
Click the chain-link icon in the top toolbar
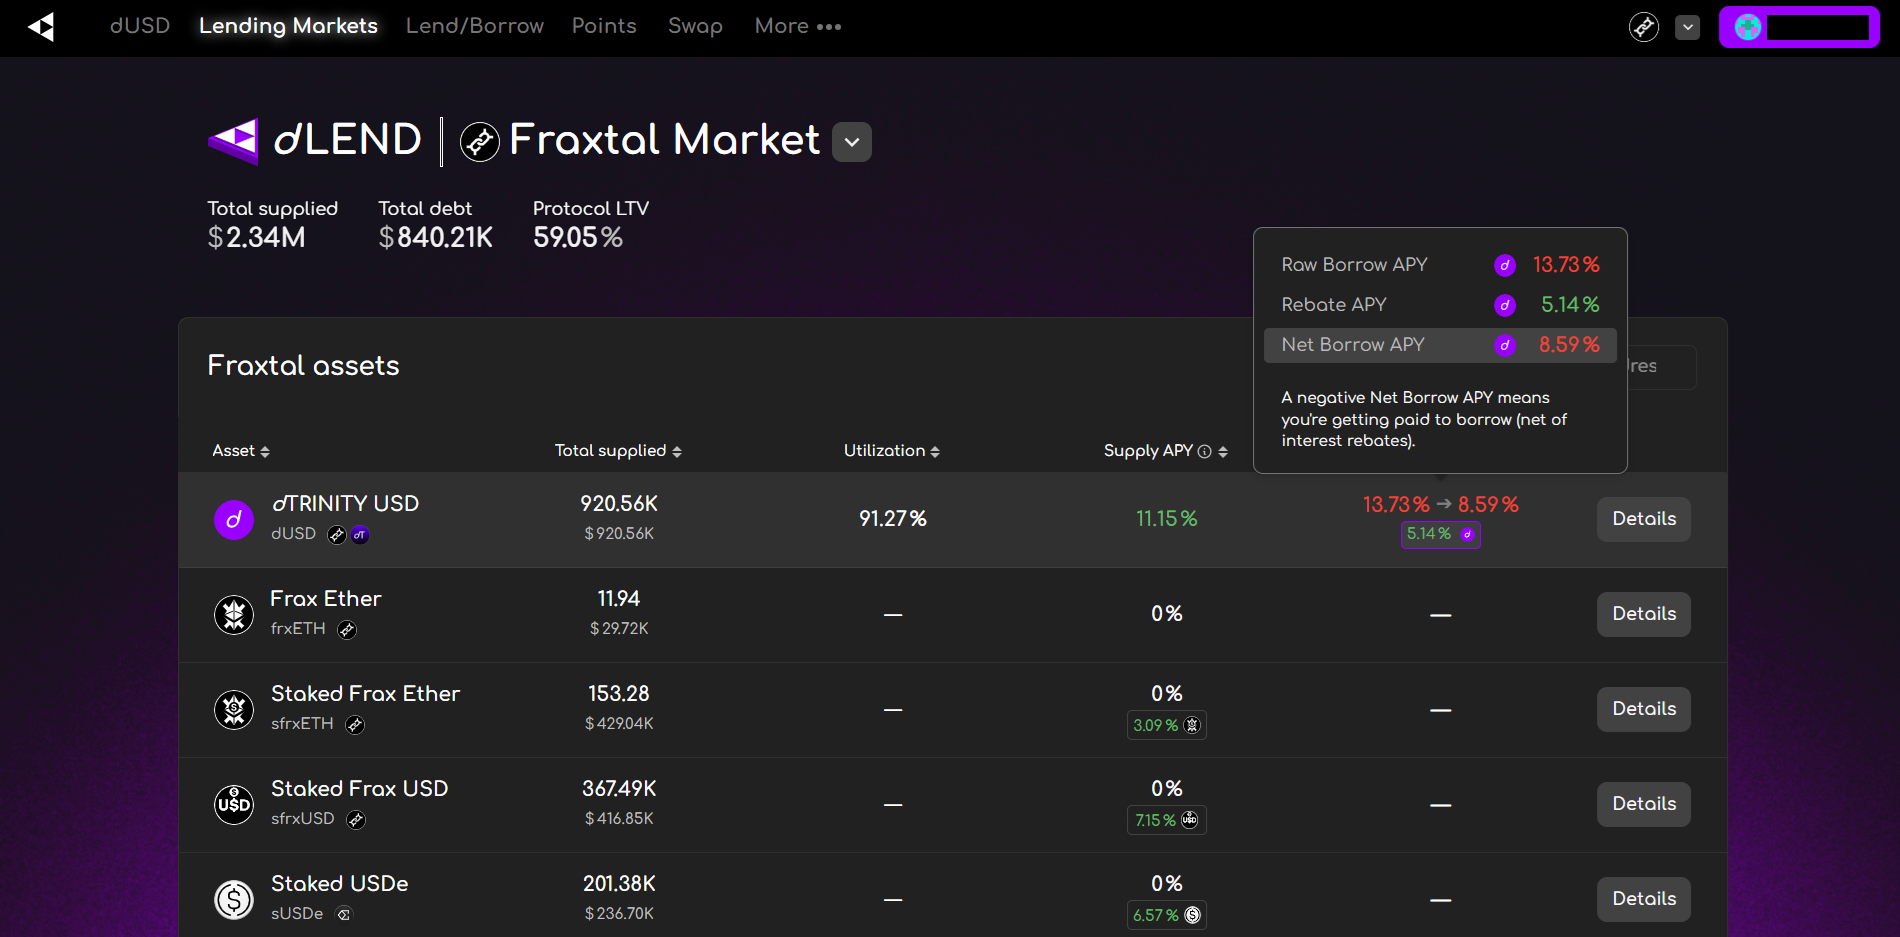pyautogui.click(x=1643, y=27)
